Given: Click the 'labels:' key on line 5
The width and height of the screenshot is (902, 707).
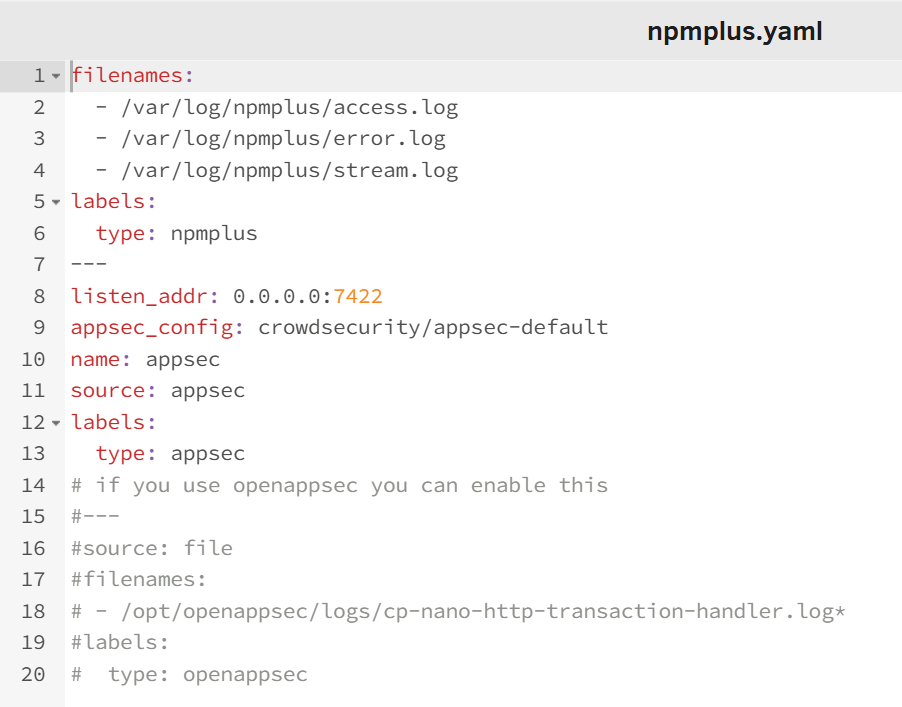Looking at the screenshot, I should (x=113, y=202).
